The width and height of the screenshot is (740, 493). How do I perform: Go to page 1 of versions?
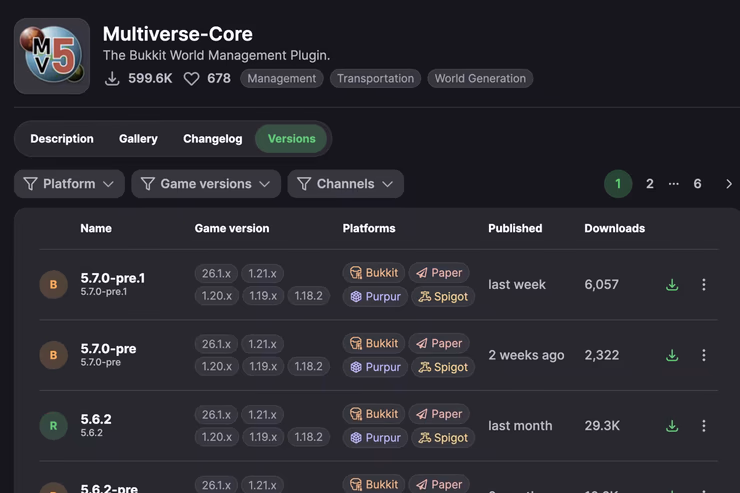(618, 184)
